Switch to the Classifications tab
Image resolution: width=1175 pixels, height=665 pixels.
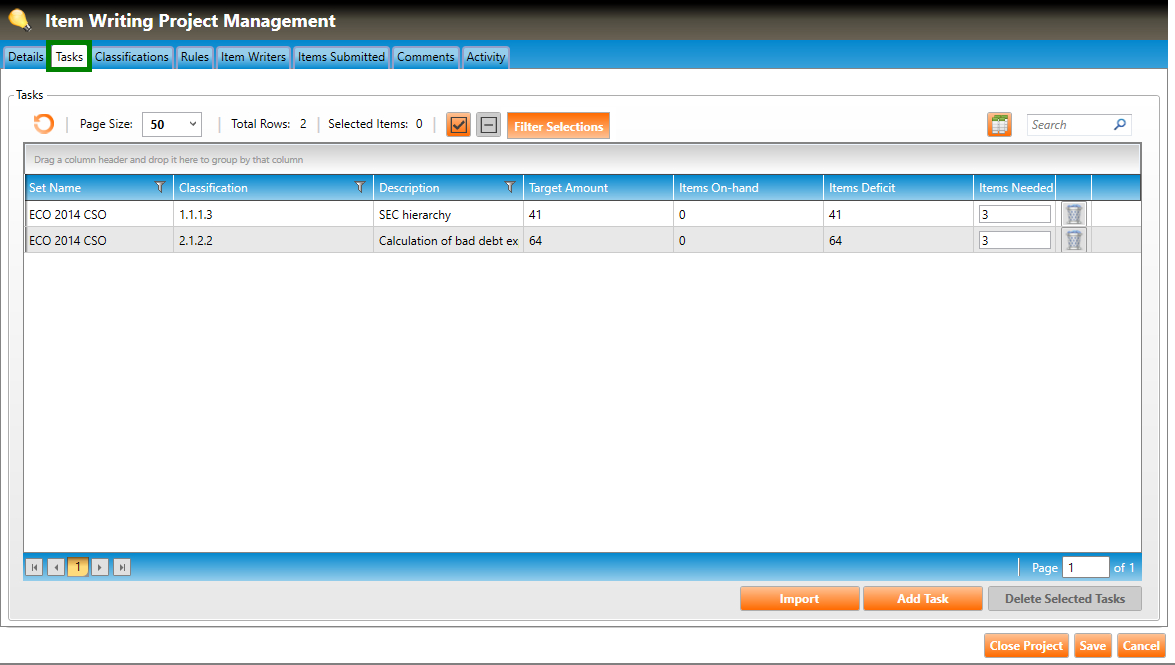tap(132, 57)
